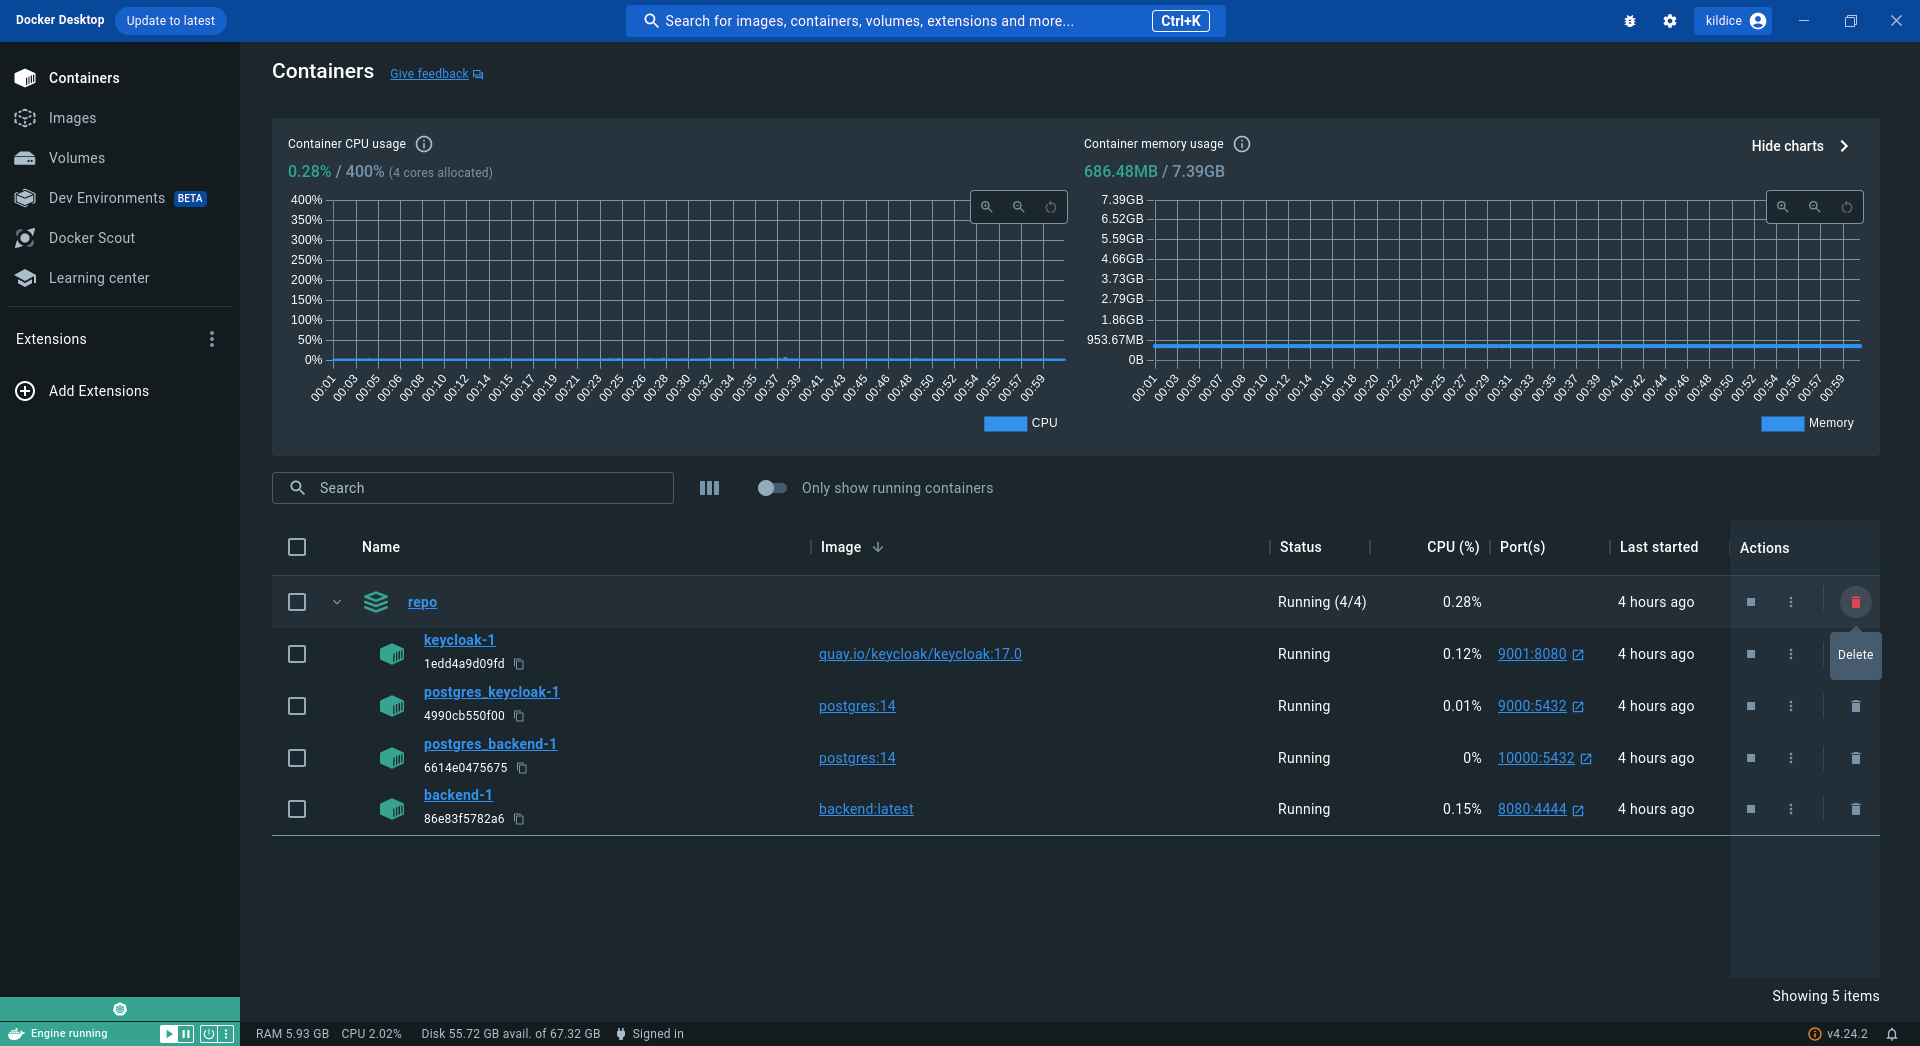Hide charts chevron arrow
The width and height of the screenshot is (1920, 1046).
click(x=1845, y=146)
